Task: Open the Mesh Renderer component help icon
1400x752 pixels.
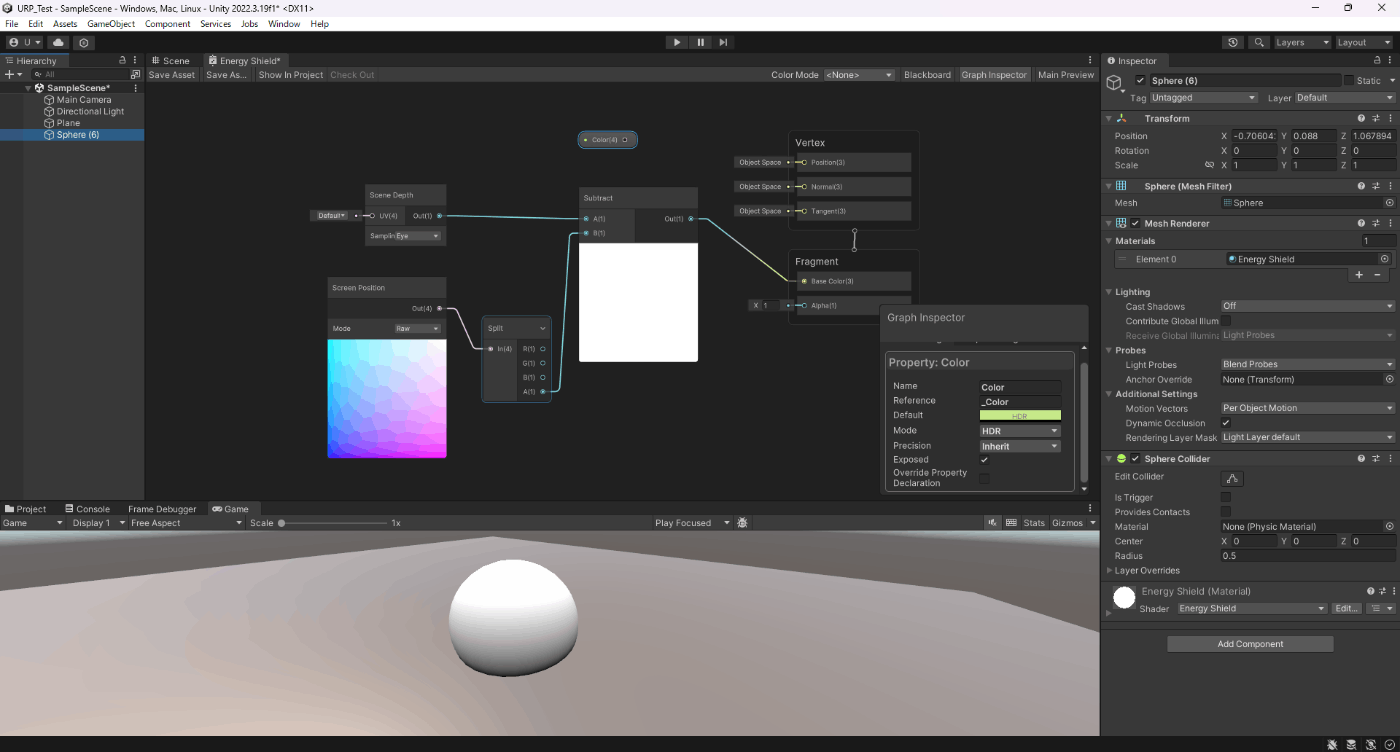Action: point(1361,223)
